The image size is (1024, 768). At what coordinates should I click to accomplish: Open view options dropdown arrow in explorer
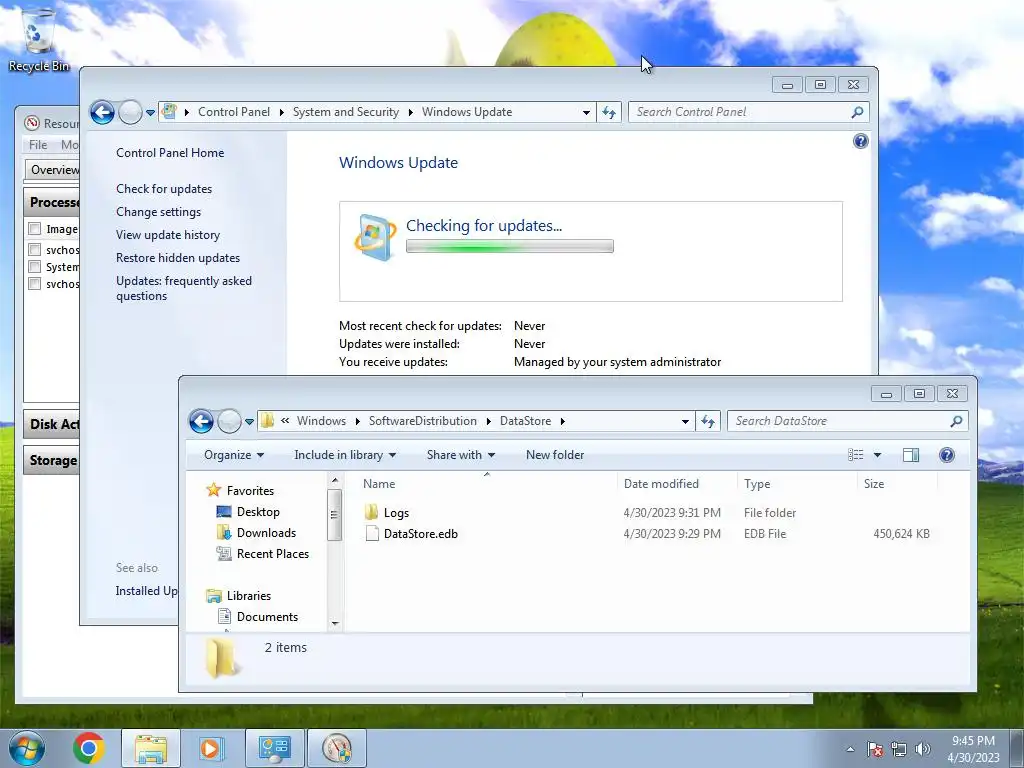(x=877, y=455)
